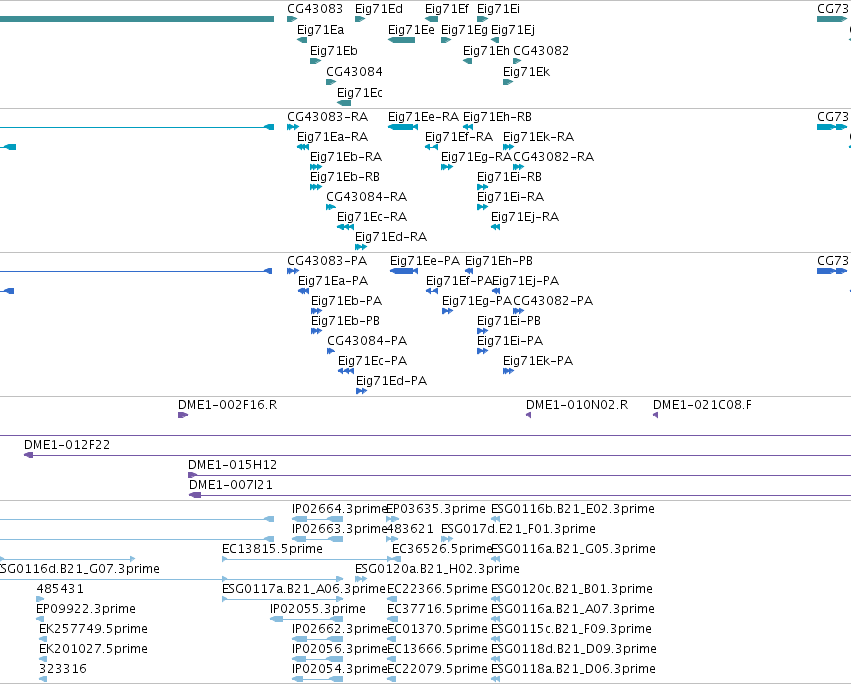Select transcript Eig71Ef-RA

459,137
